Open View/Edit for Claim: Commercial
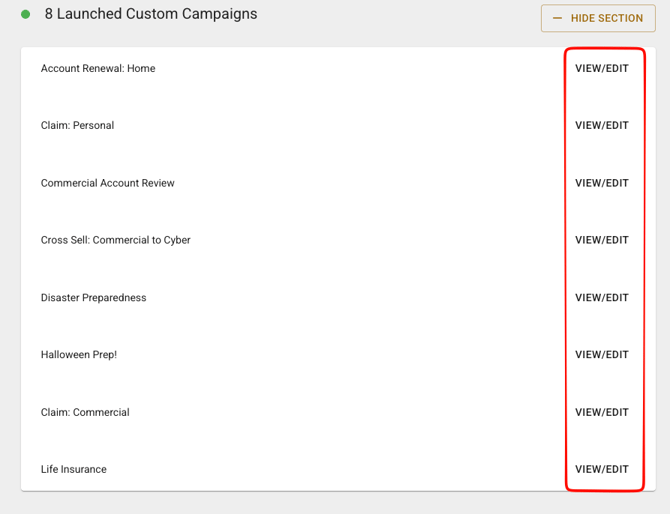Viewport: 670px width, 514px height. 602,412
